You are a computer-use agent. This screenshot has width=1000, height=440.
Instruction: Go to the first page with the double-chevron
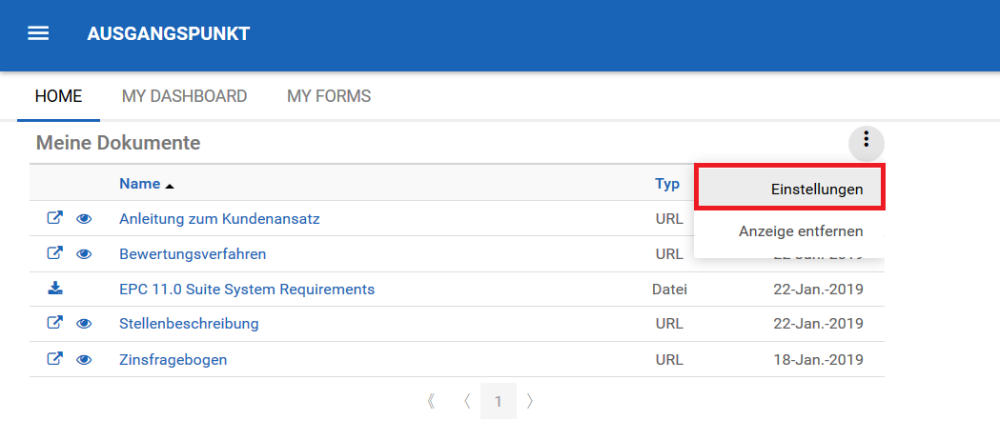point(432,402)
